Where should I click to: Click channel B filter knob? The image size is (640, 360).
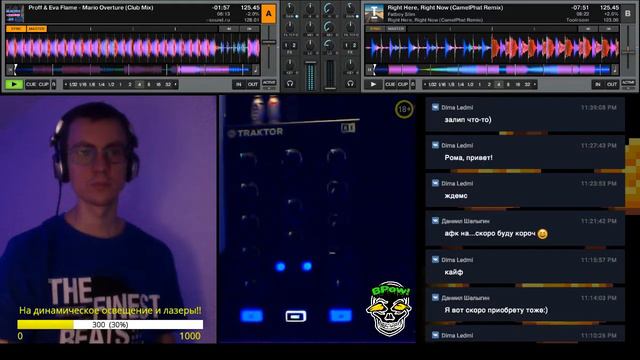tap(350, 27)
